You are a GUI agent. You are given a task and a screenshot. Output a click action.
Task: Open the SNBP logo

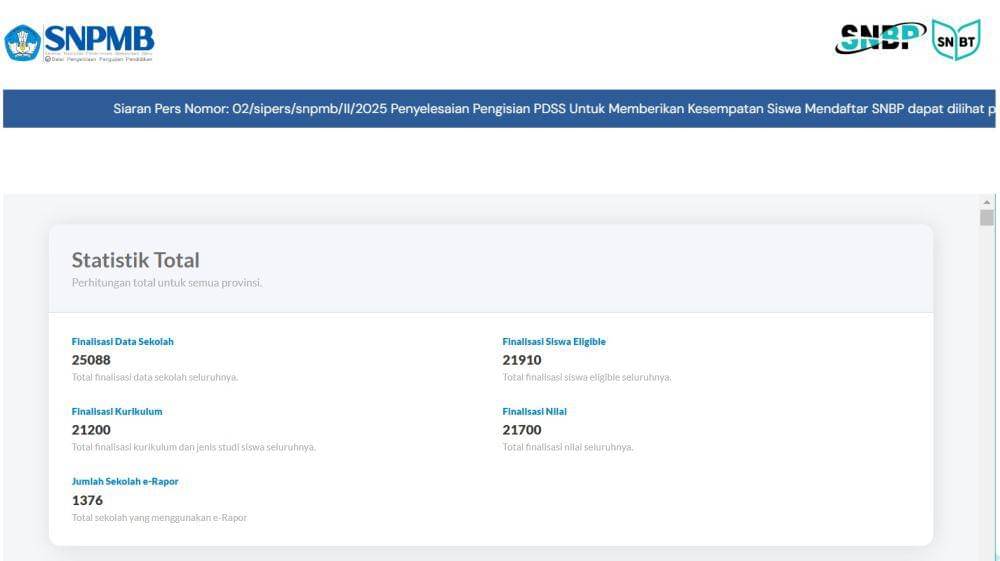coord(880,38)
